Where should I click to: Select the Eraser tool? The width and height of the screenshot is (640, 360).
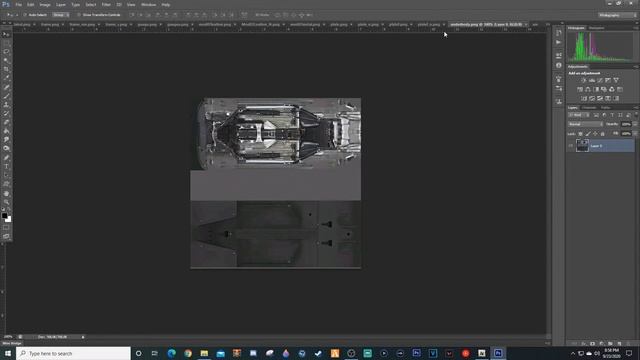pos(6,122)
